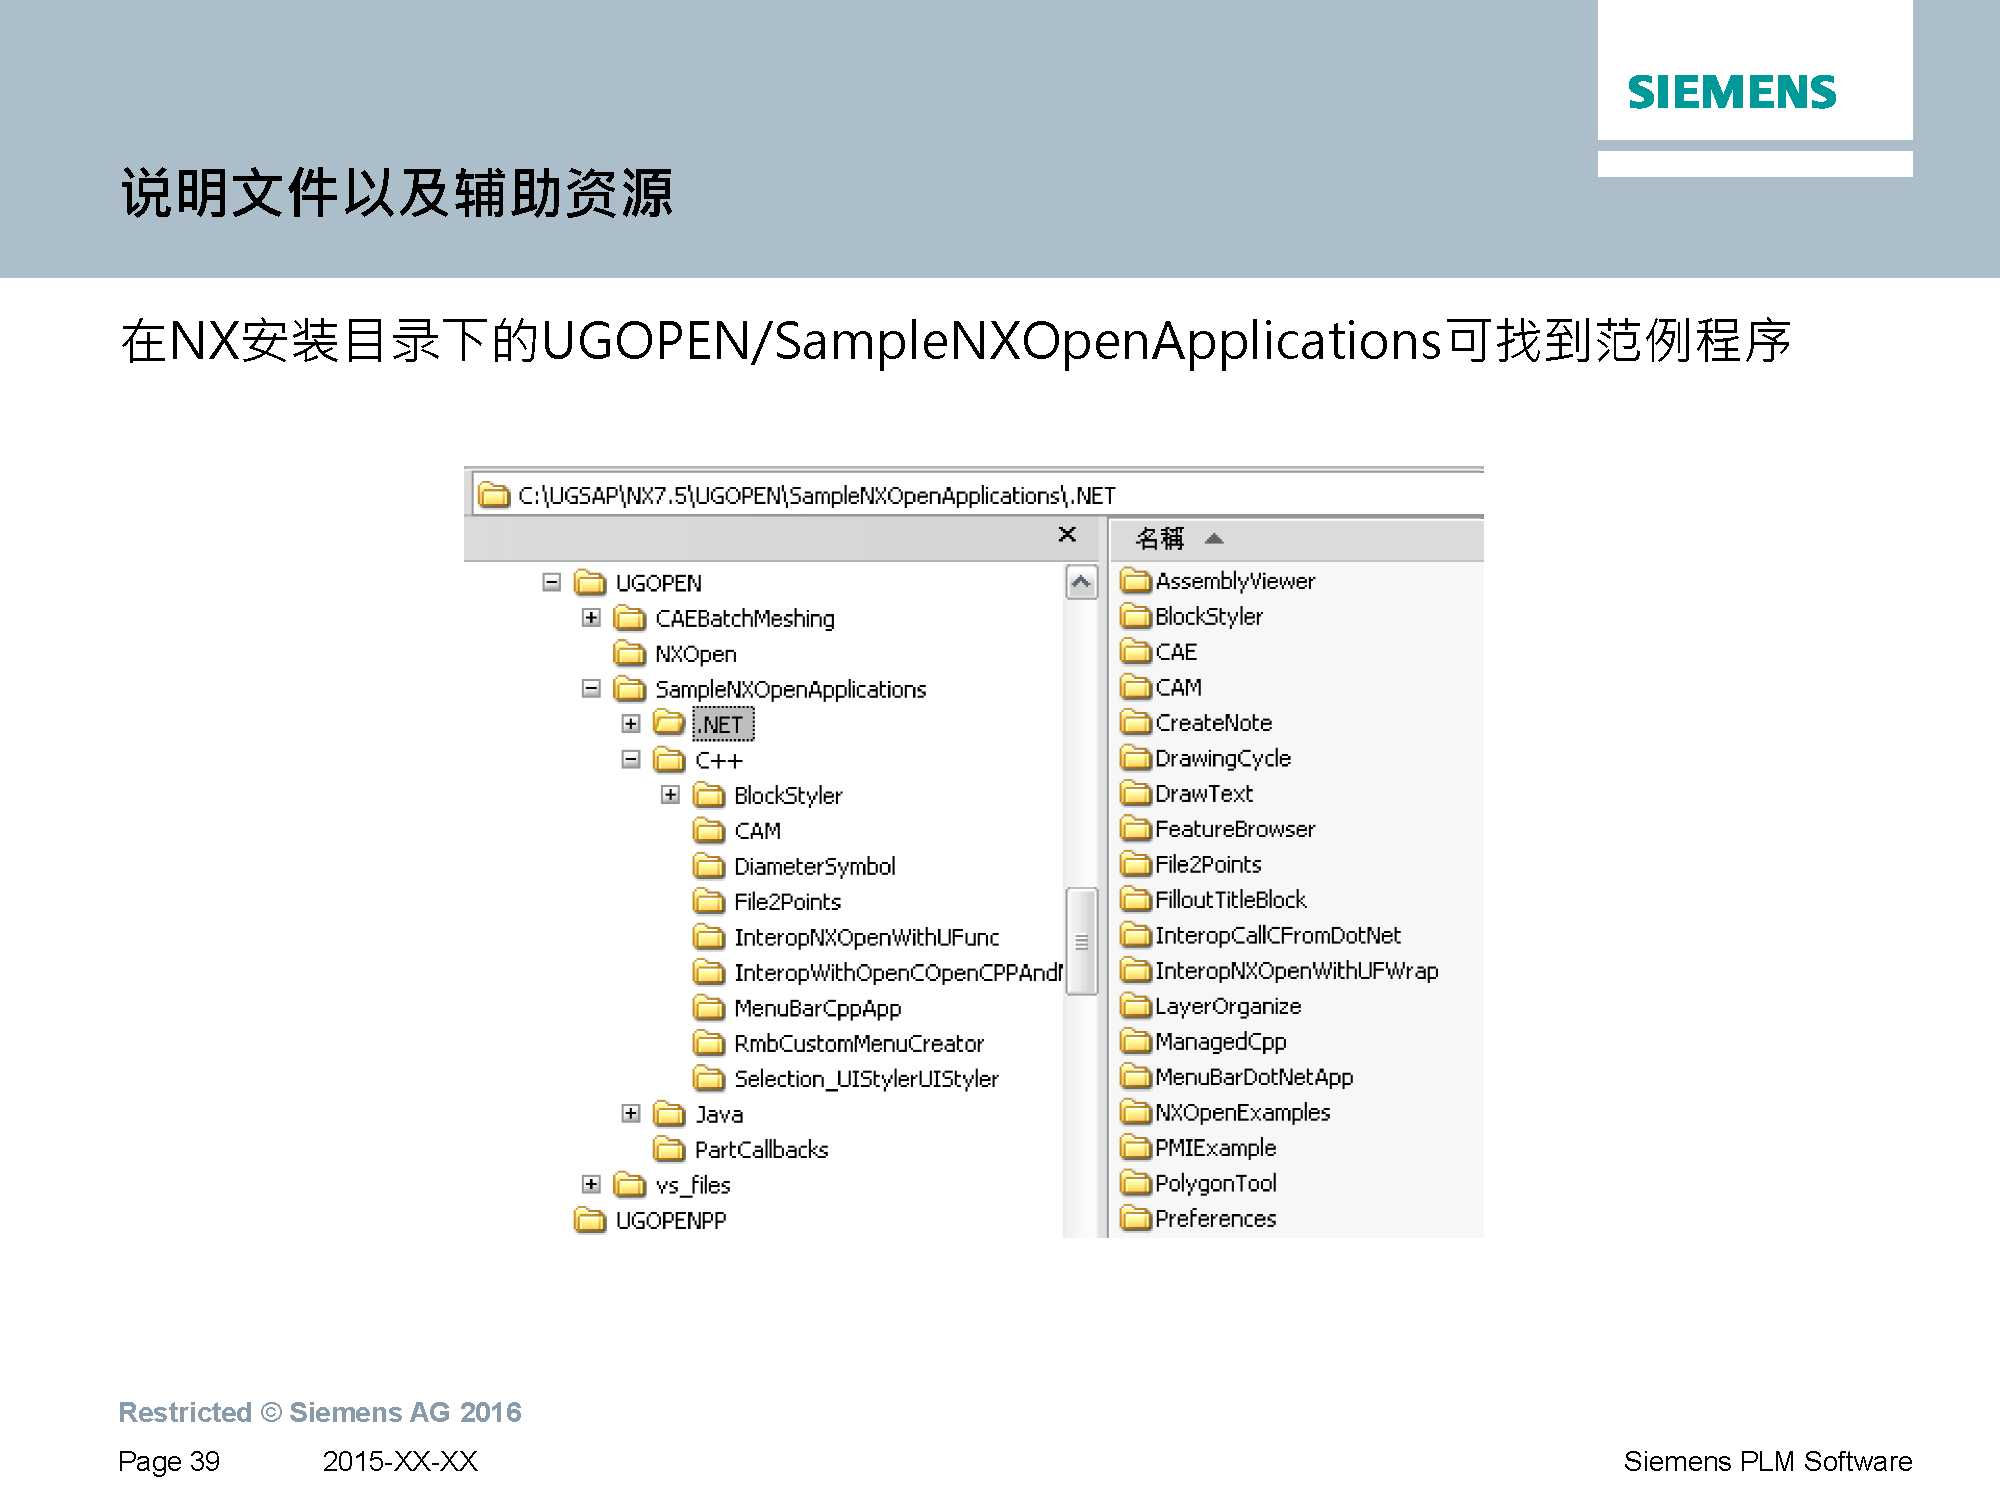Select the UGOPEN folder icon in tree
Screen dimensions: 2000x1500
click(590, 582)
